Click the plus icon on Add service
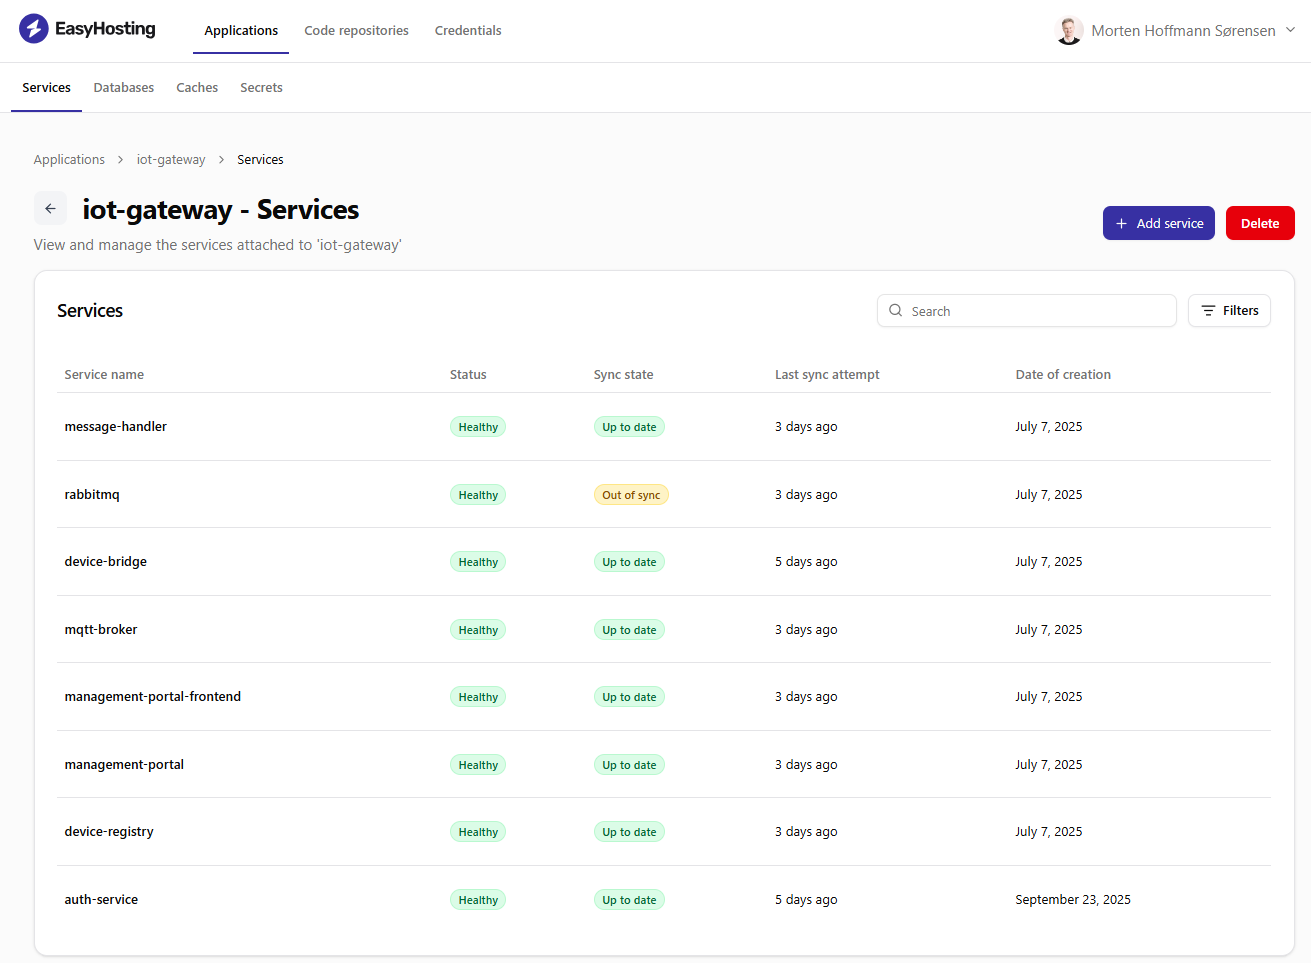The image size is (1311, 963). point(1121,224)
